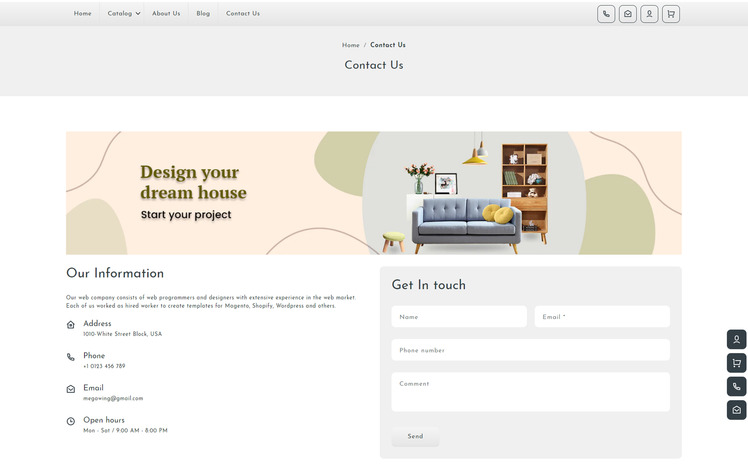Click the Contact Us page title
The width and height of the screenshot is (748, 465).
pos(374,65)
